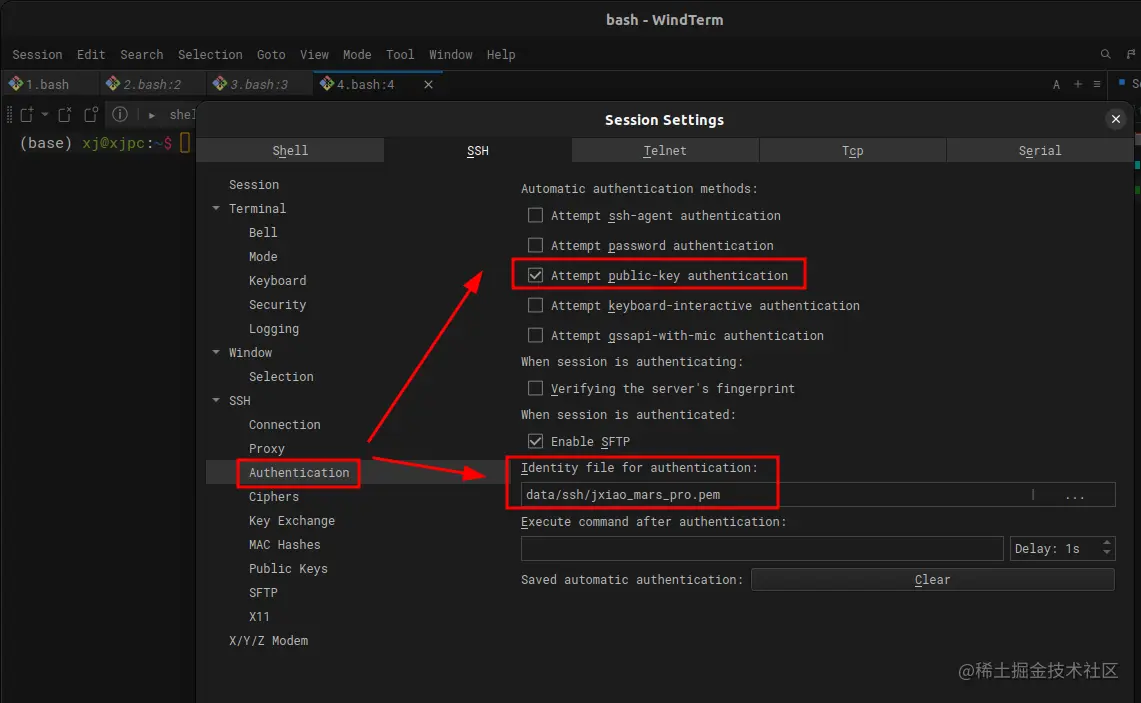Click the 'A' icon in tab bar
The width and height of the screenshot is (1141, 703).
click(1056, 84)
